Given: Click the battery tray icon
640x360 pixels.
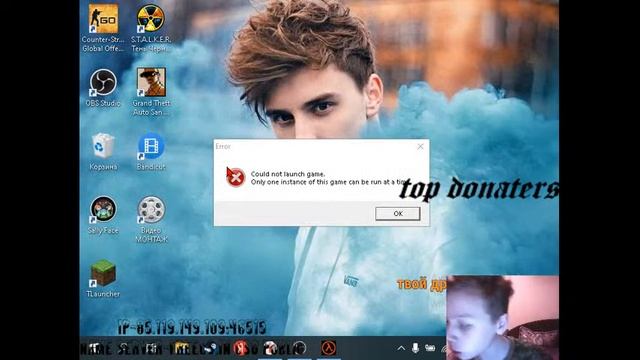Looking at the screenshot, I should pyautogui.click(x=430, y=348).
